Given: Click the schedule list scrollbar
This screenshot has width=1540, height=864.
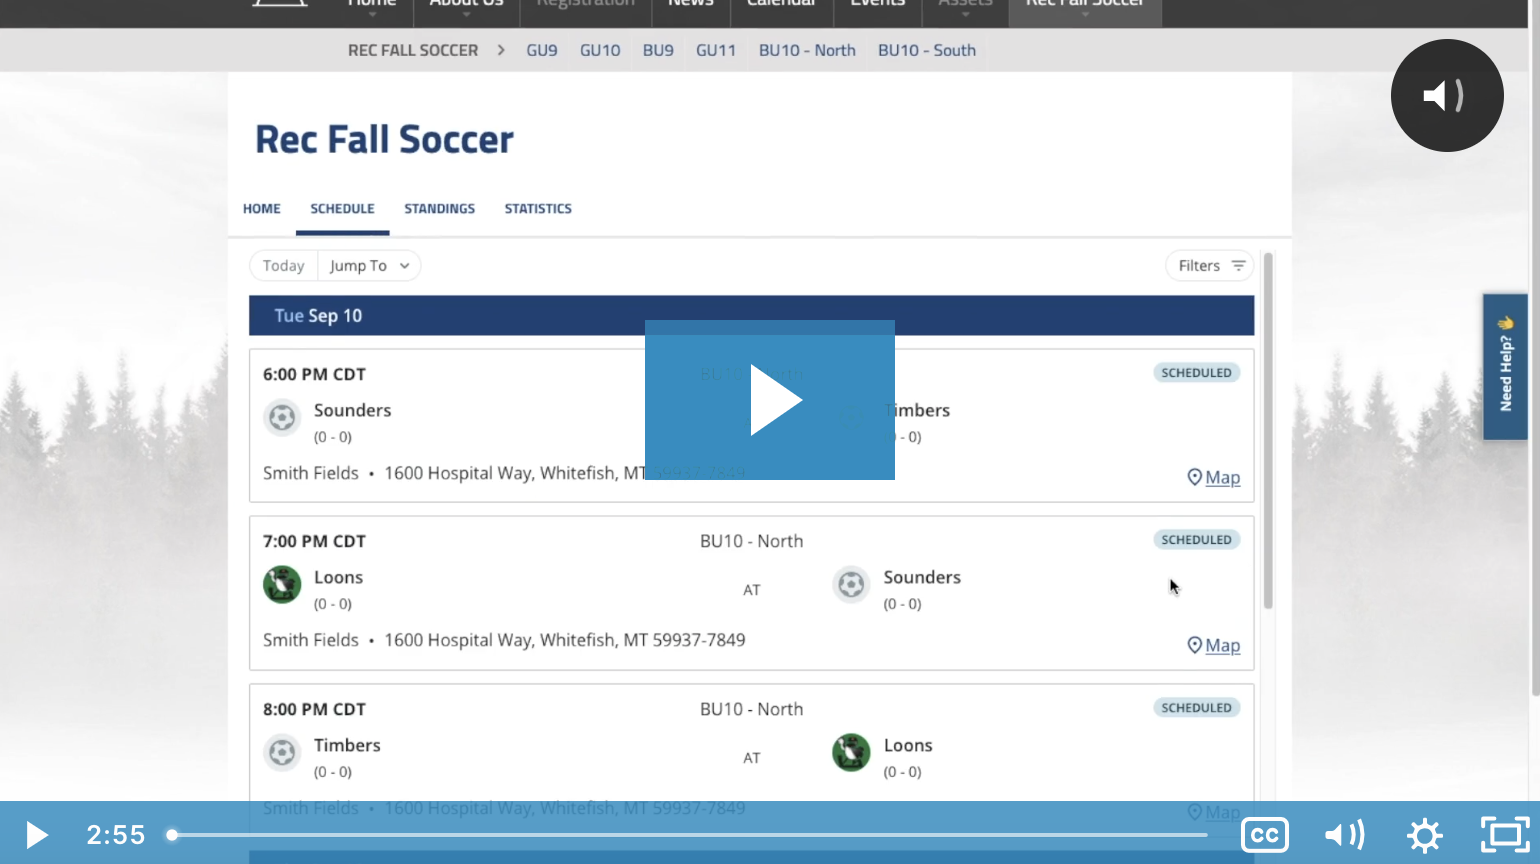Looking at the screenshot, I should [1268, 430].
